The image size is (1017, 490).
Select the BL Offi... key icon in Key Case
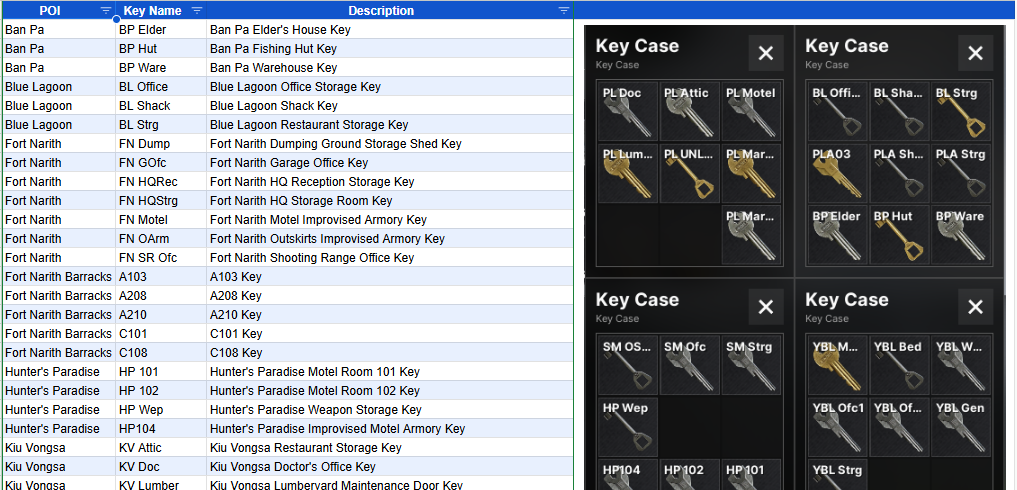[837, 112]
